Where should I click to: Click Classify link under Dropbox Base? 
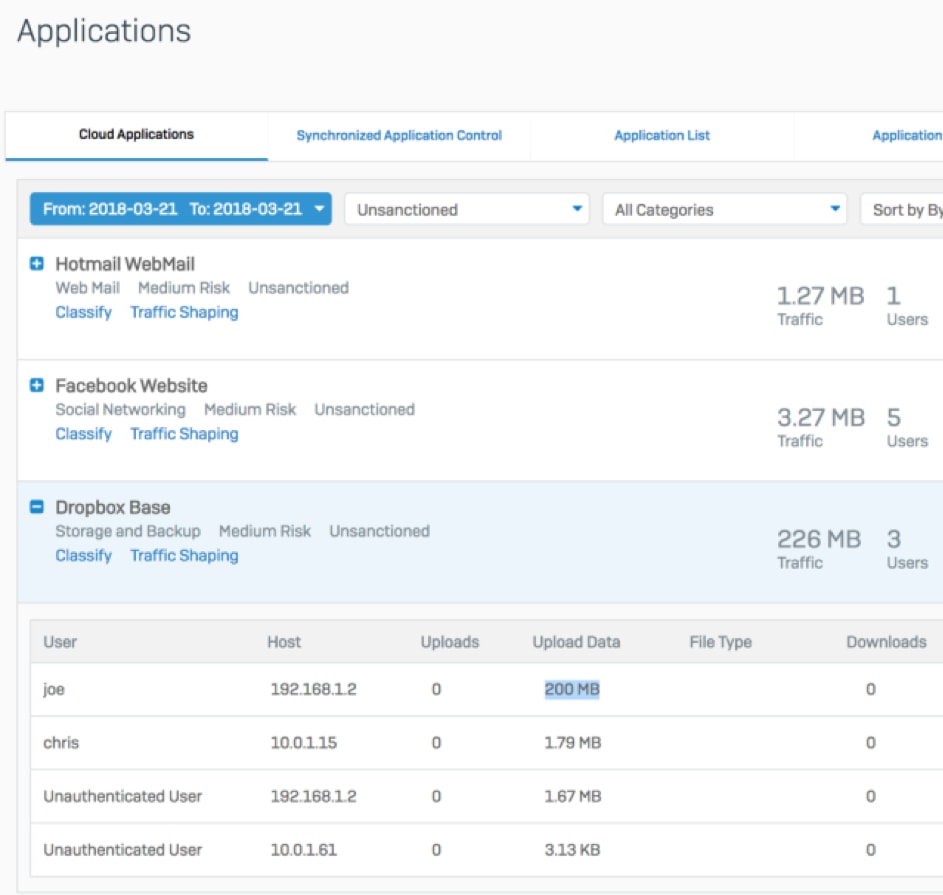point(83,556)
